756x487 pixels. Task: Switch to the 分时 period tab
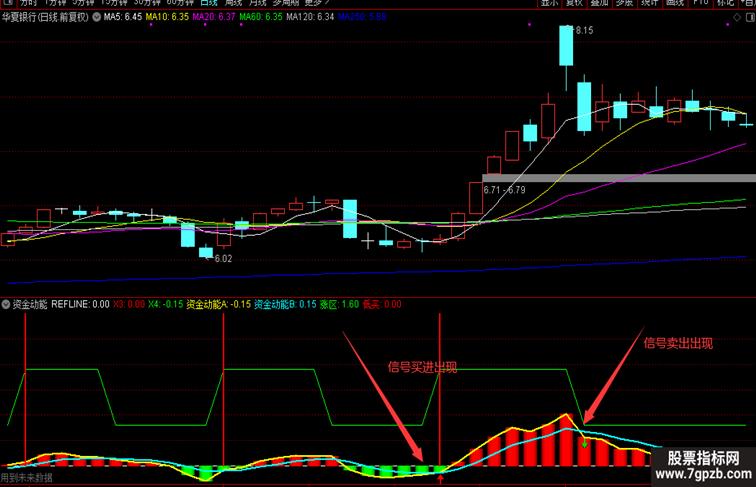28,3
